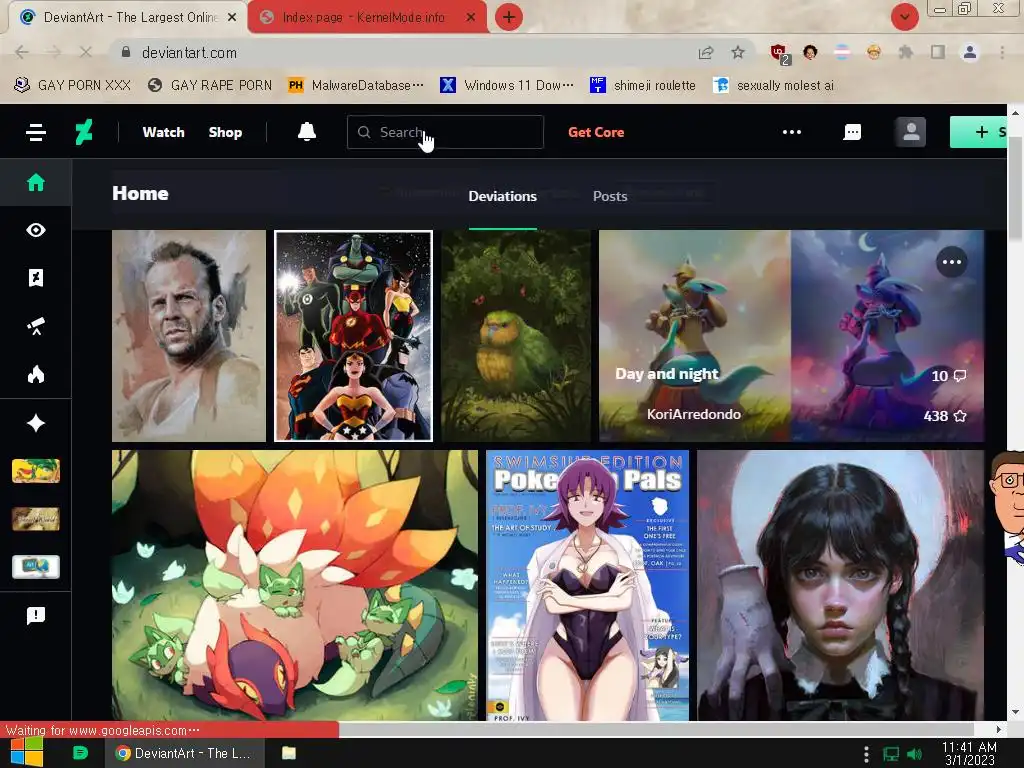Select the Home icon in left sidebar
This screenshot has height=768, width=1024.
[x=36, y=182]
